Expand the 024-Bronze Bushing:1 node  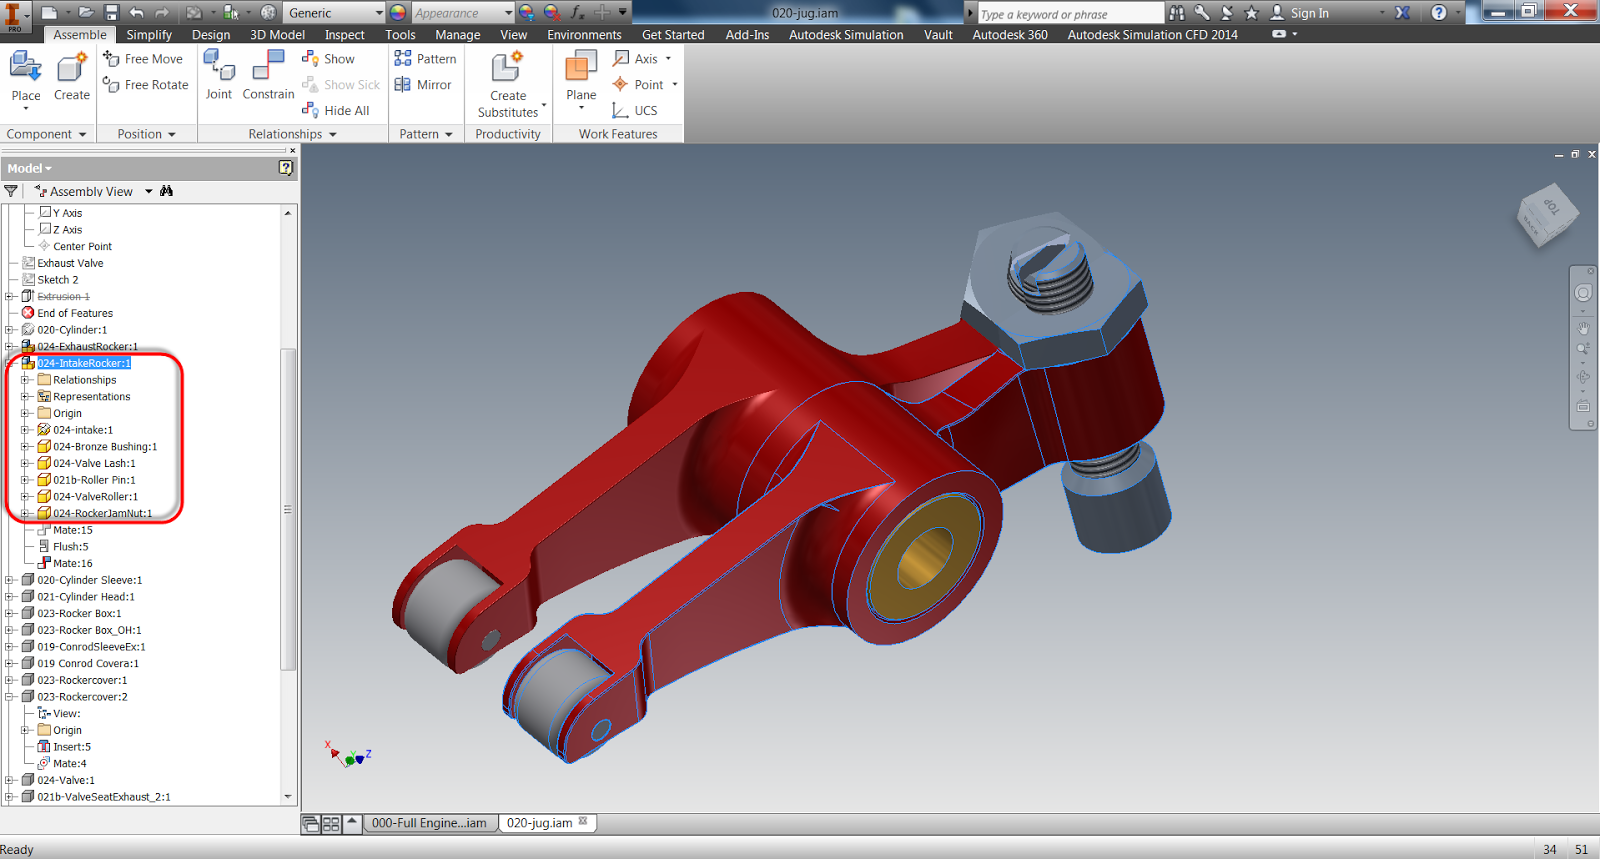click(26, 447)
